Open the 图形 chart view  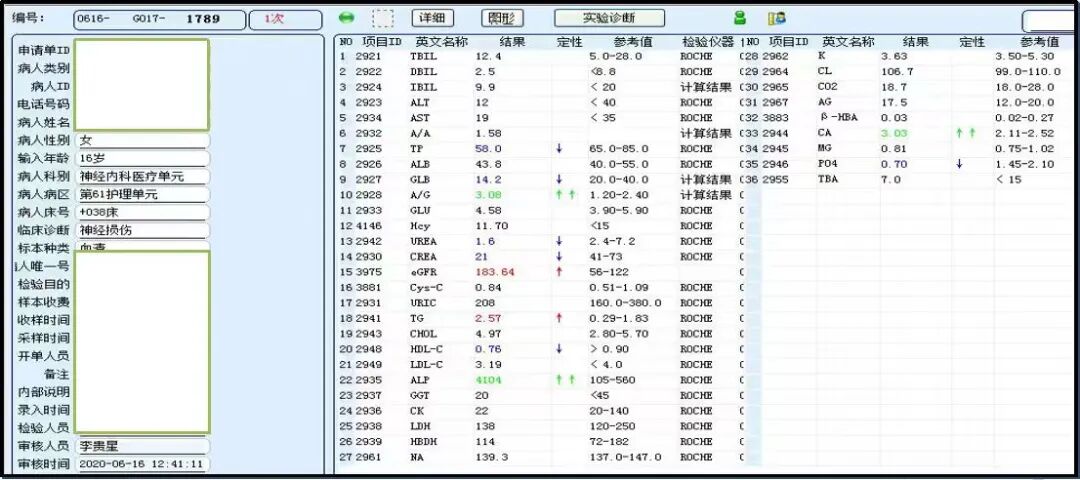coord(502,19)
